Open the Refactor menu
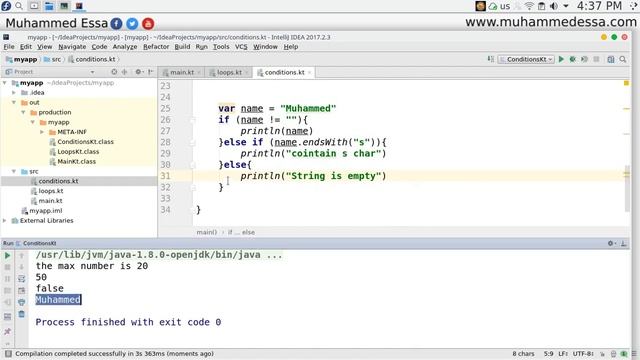 (156, 47)
